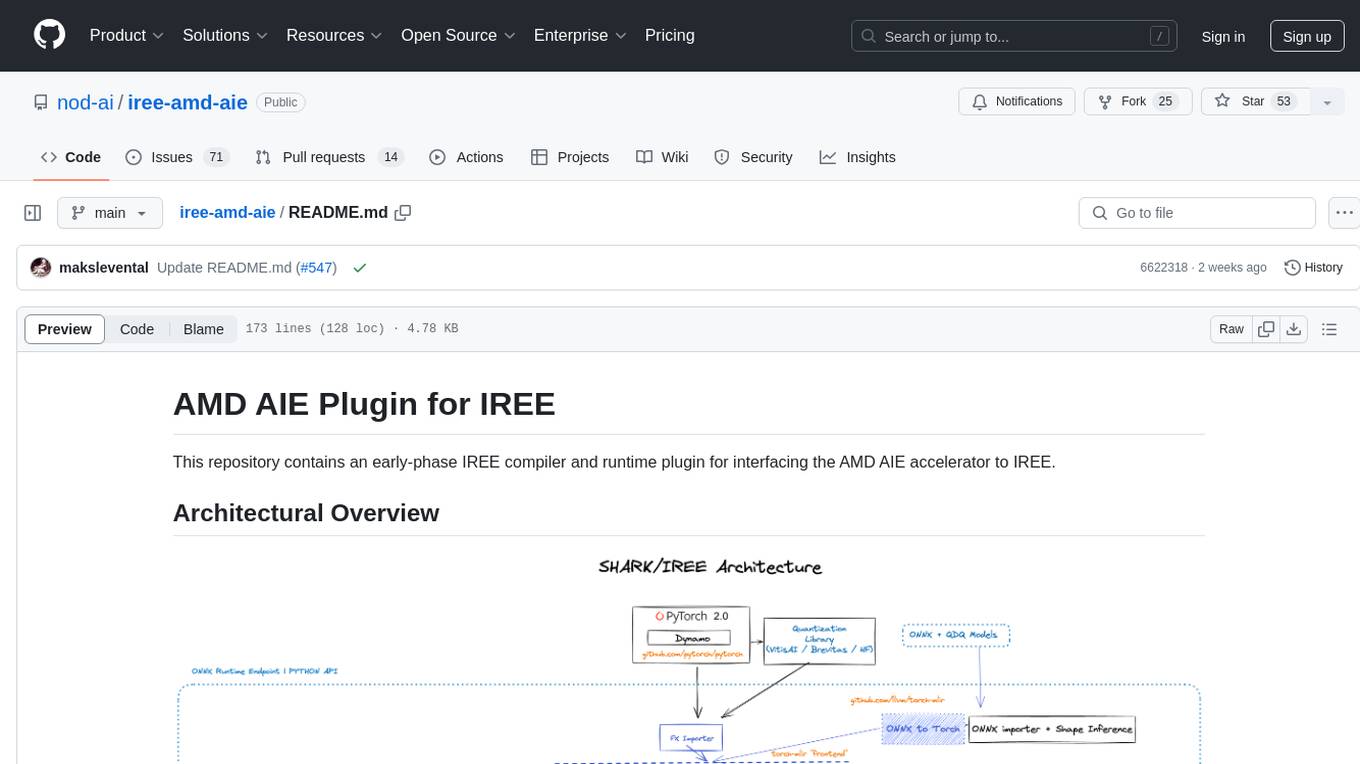Open the more file actions menu
This screenshot has height=764, width=1360.
[x=1344, y=213]
